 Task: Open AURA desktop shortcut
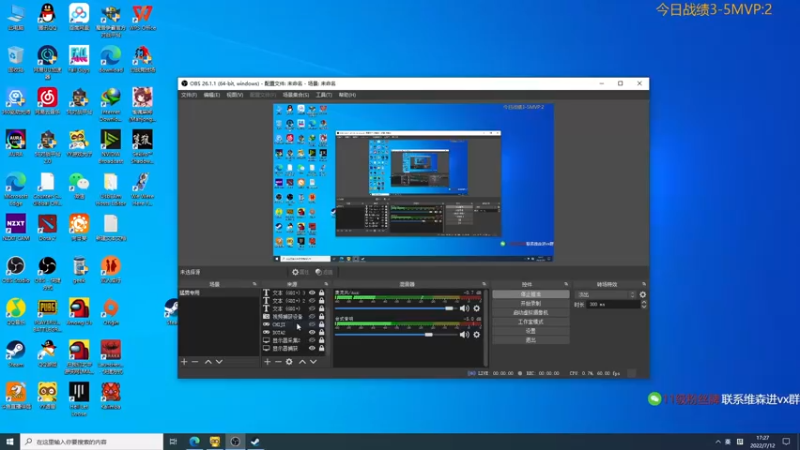[16, 143]
